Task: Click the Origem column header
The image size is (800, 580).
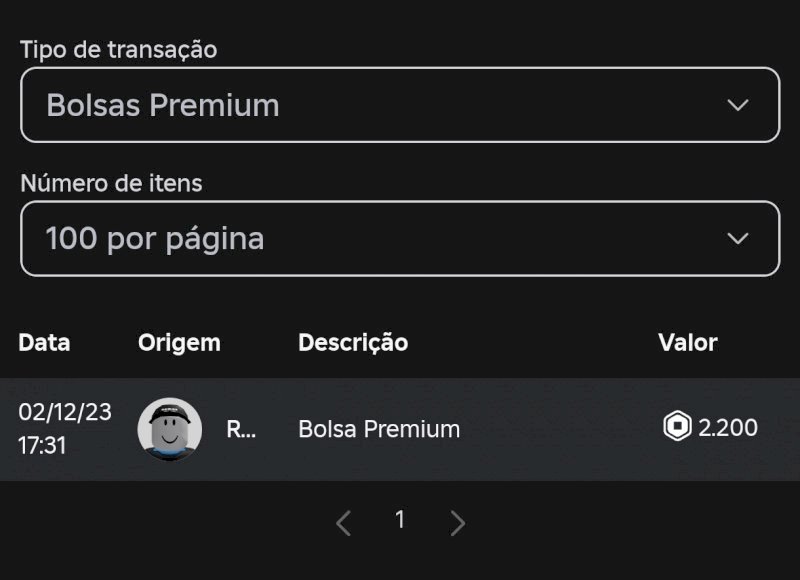Action: tap(179, 342)
